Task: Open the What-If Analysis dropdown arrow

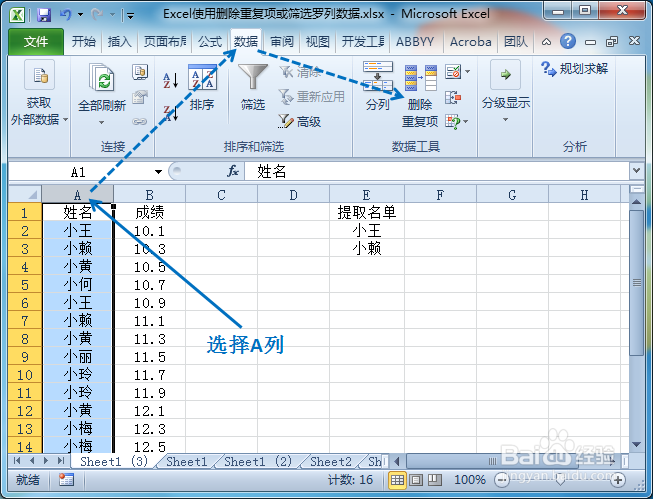Action: tap(466, 122)
